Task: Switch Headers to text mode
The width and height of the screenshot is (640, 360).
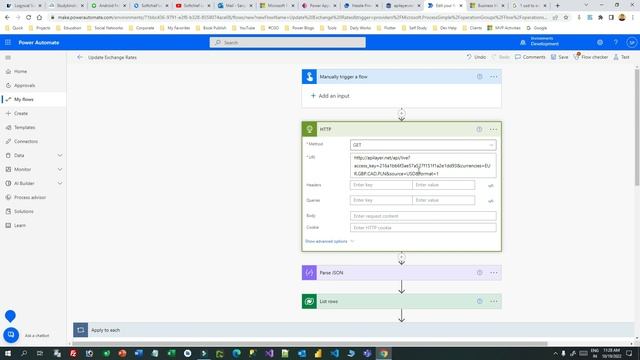Action: 491,185
